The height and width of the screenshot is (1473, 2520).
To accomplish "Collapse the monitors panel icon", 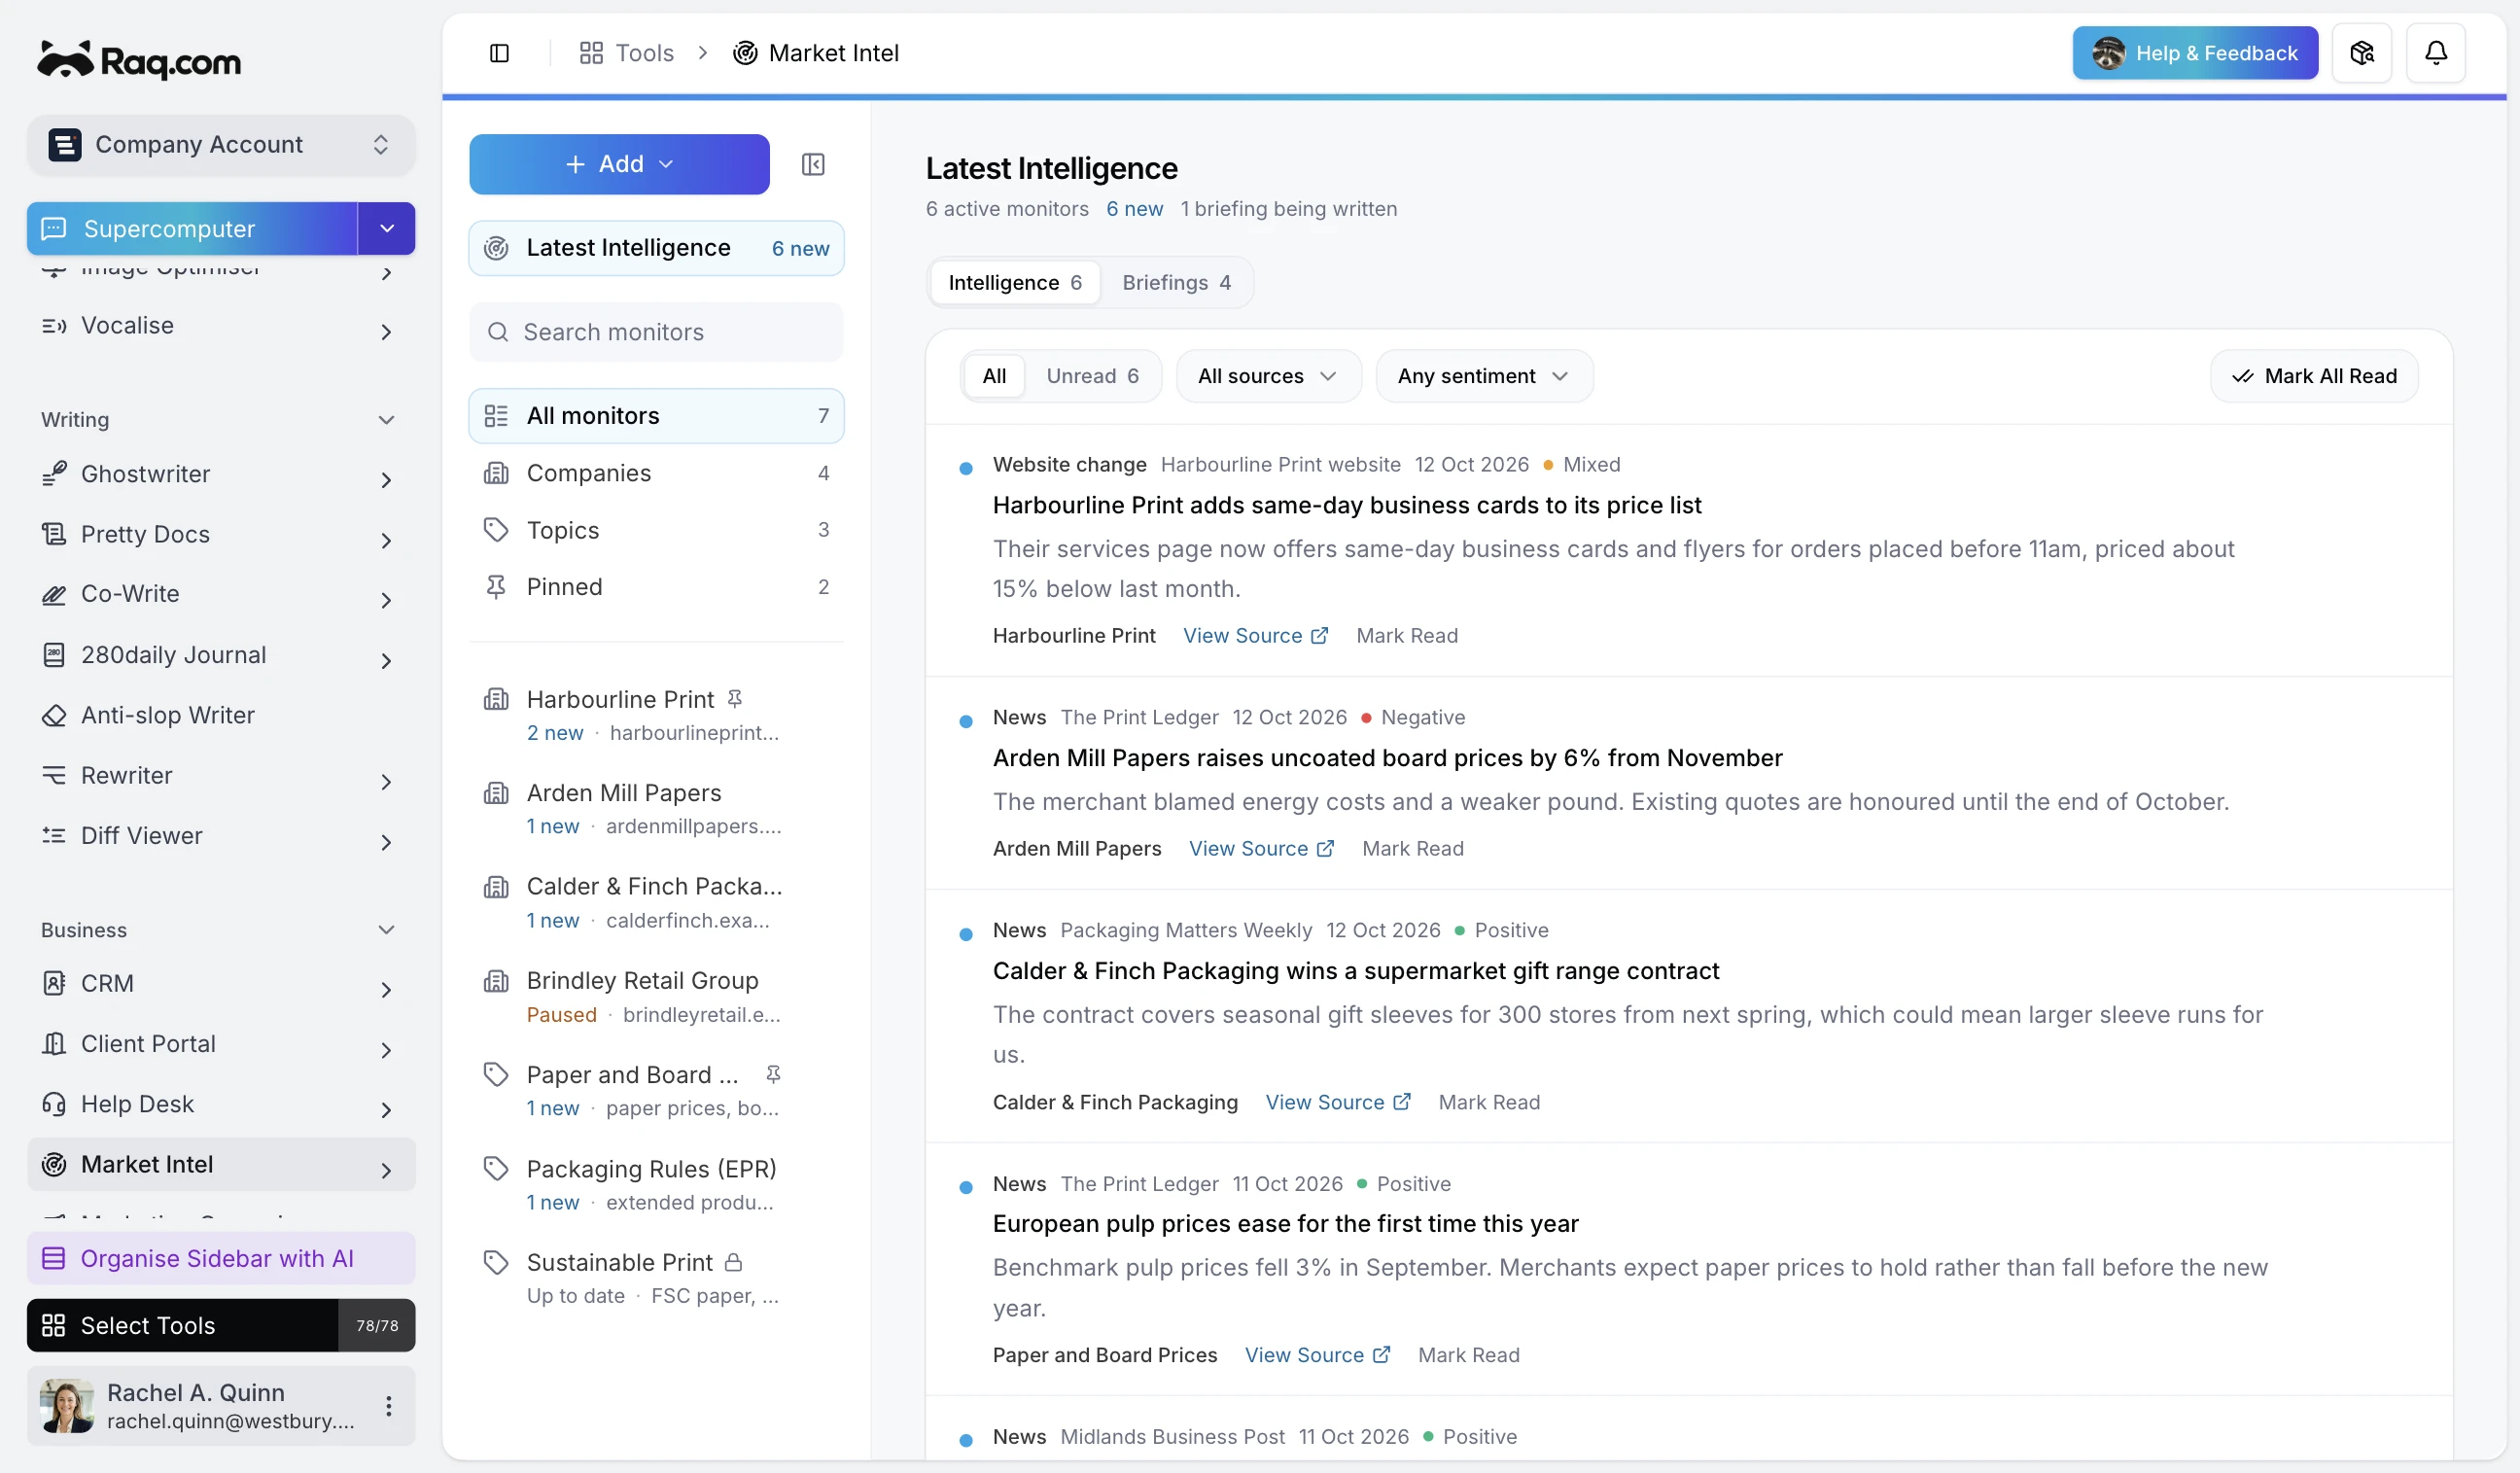I will point(813,164).
